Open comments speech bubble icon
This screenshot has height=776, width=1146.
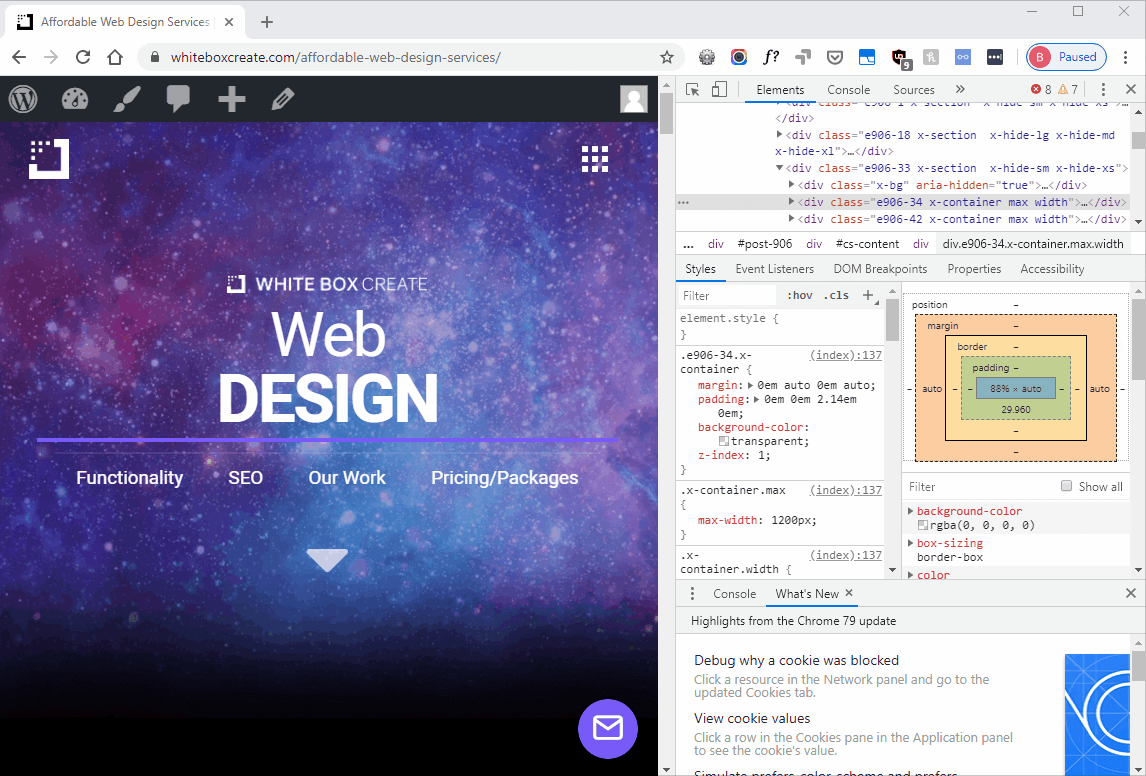pyautogui.click(x=179, y=99)
